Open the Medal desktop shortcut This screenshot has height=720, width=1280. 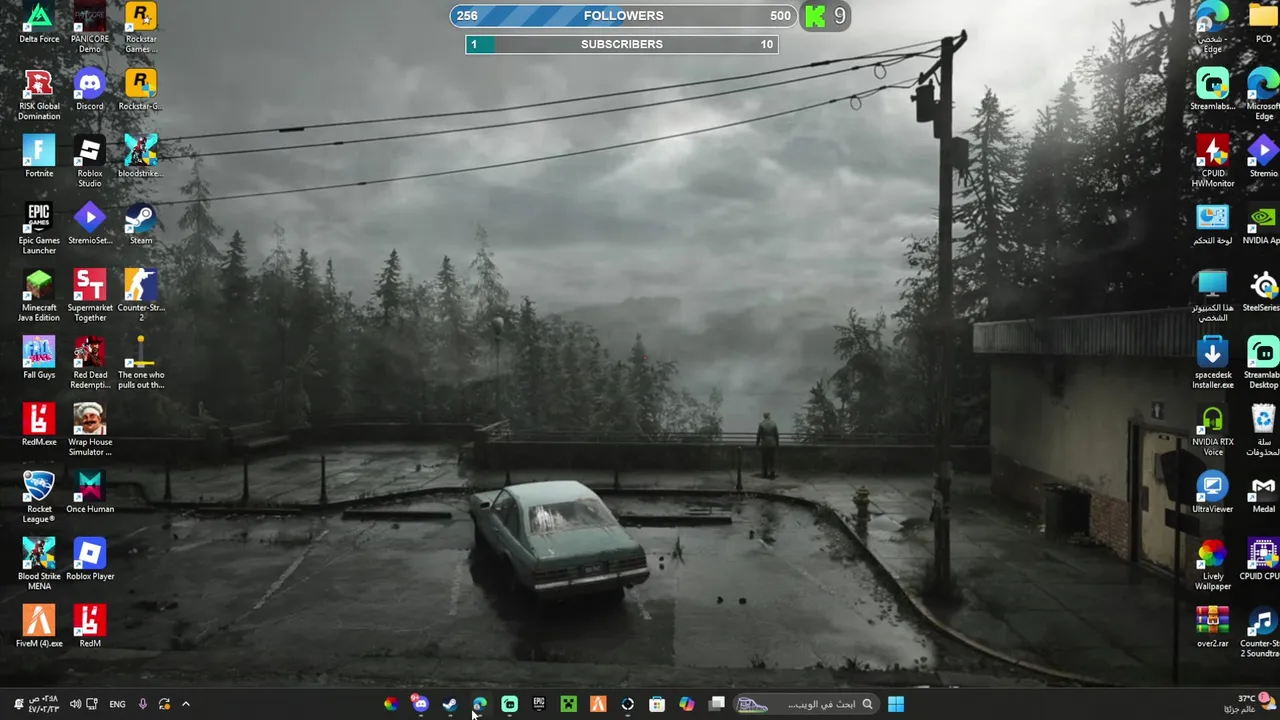pyautogui.click(x=1263, y=492)
